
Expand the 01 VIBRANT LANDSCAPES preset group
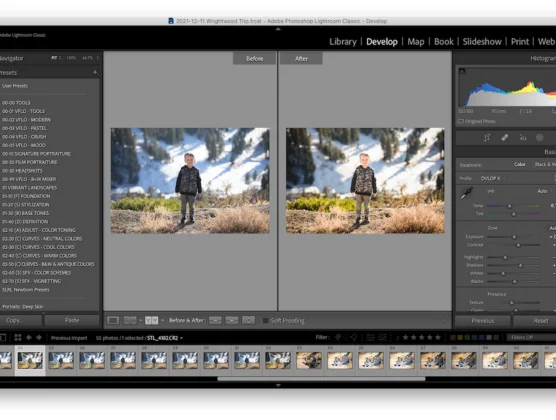pos(29,188)
